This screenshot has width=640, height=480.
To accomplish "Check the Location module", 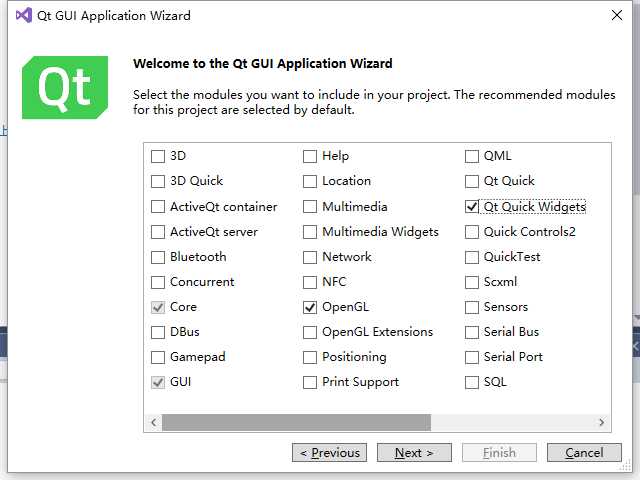I will pos(310,181).
